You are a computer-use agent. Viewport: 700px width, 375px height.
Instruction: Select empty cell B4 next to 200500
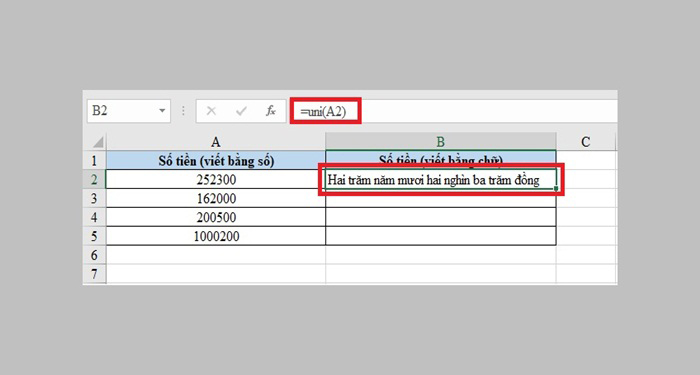click(441, 217)
